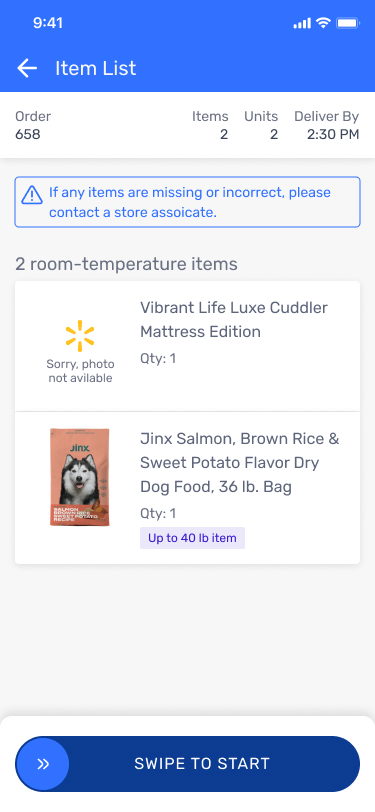Tap the Wi-Fi status icon
Image resolution: width=375 pixels, height=812 pixels.
pyautogui.click(x=324, y=23)
